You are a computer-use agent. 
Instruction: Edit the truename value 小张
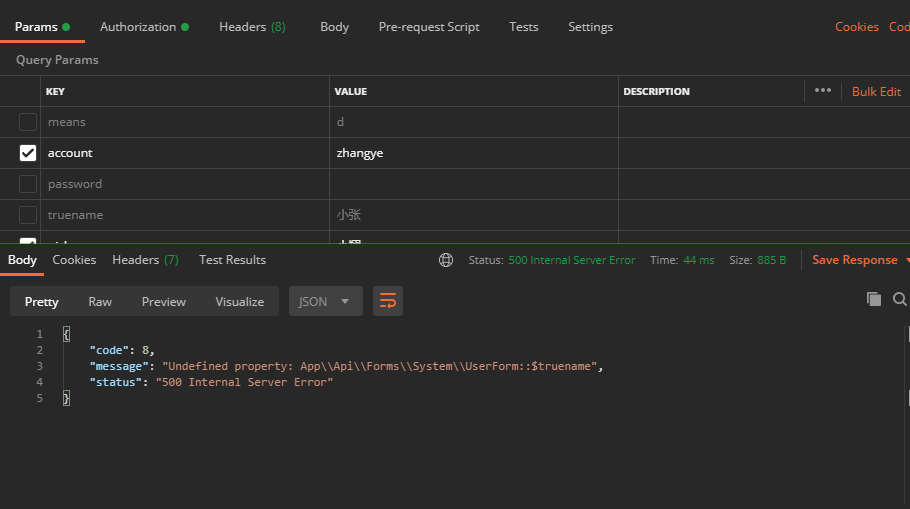[474, 215]
